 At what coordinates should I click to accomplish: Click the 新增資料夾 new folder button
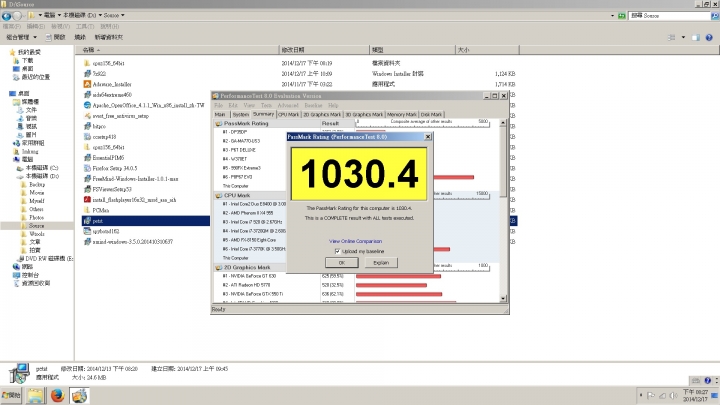109,37
